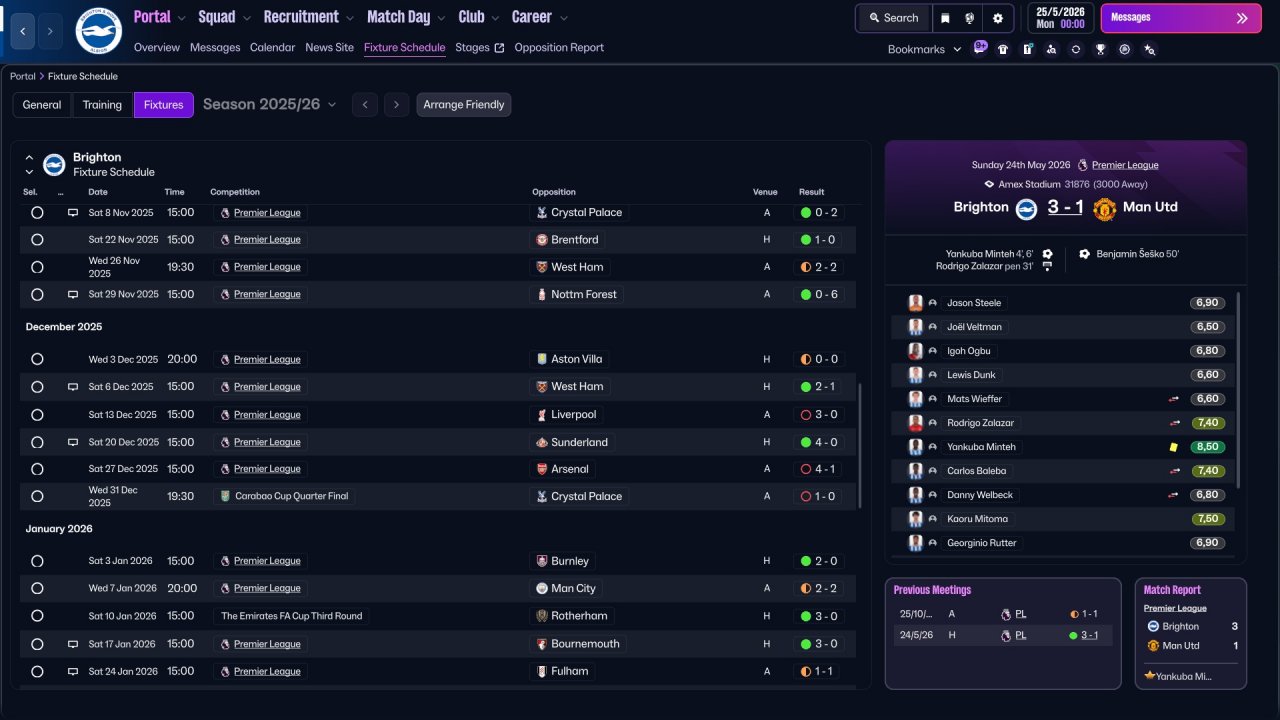Open the world globe icon in the top bar
1280x720 pixels.
[970, 18]
